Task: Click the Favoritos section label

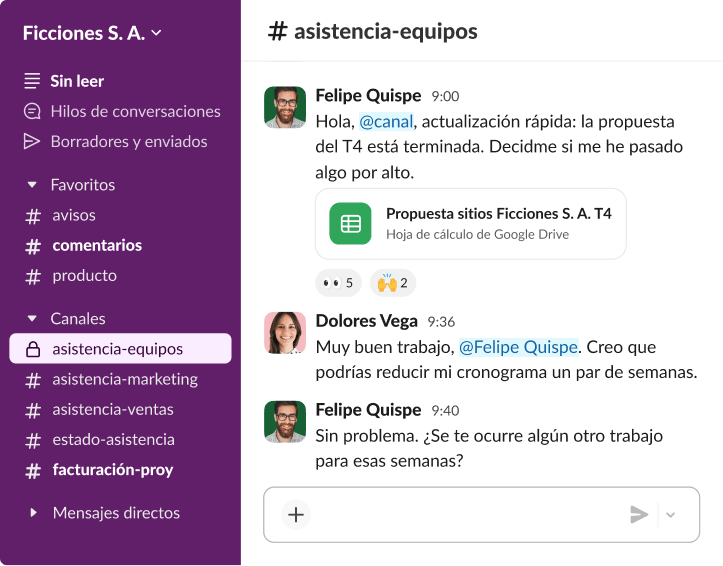Action: click(83, 185)
